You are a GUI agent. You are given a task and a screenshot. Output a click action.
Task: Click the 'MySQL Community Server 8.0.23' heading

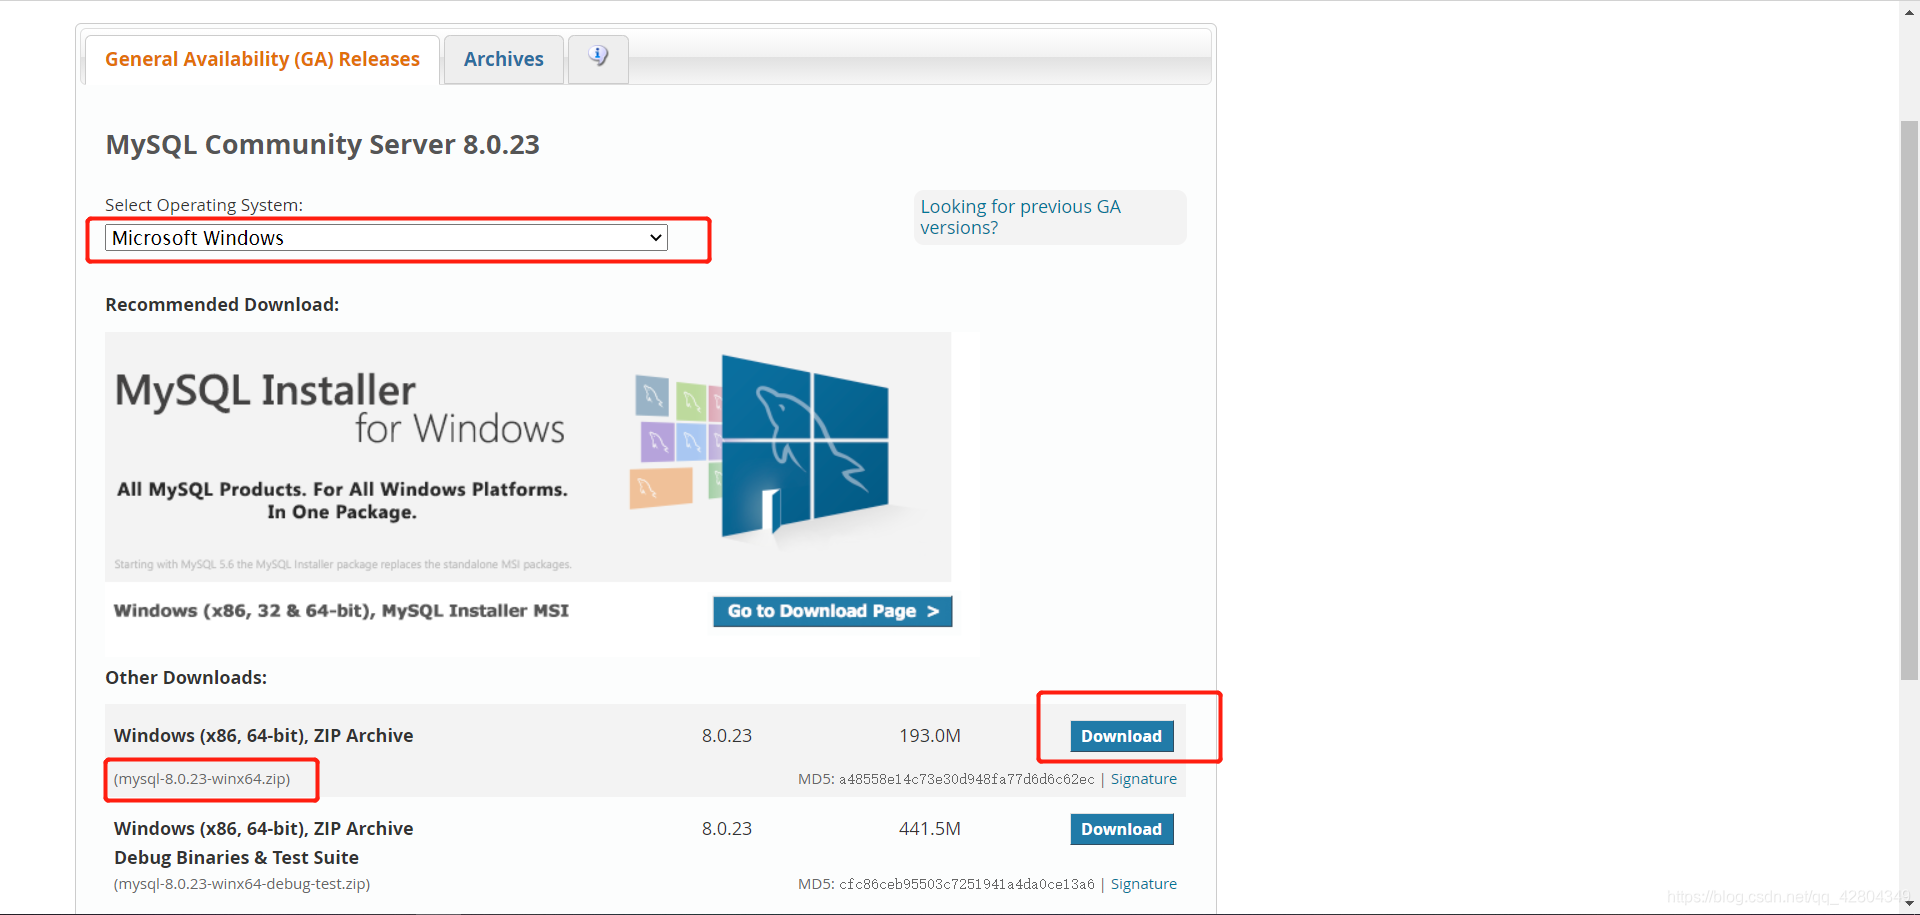click(x=322, y=145)
